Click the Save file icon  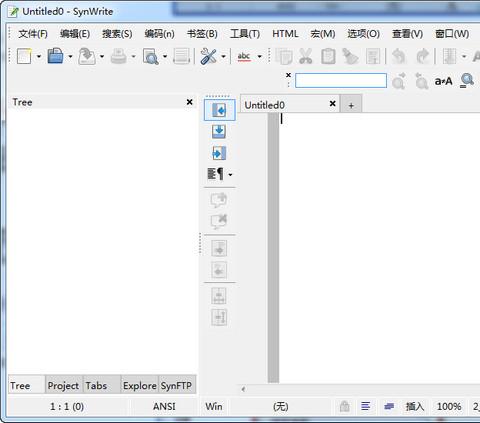click(x=87, y=56)
